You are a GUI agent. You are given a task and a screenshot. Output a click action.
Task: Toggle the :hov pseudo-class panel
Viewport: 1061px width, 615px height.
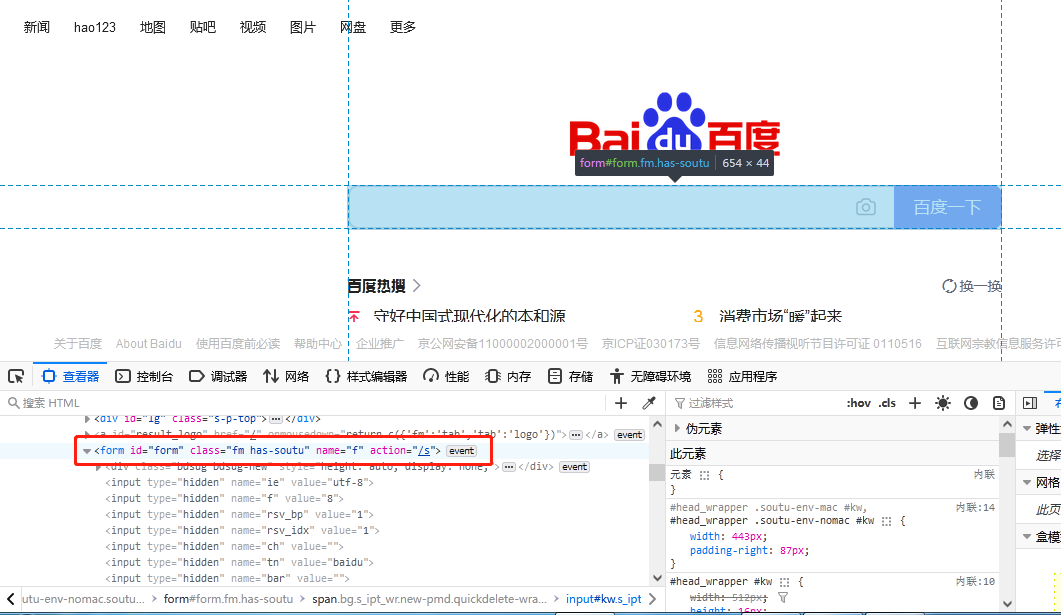[x=859, y=403]
